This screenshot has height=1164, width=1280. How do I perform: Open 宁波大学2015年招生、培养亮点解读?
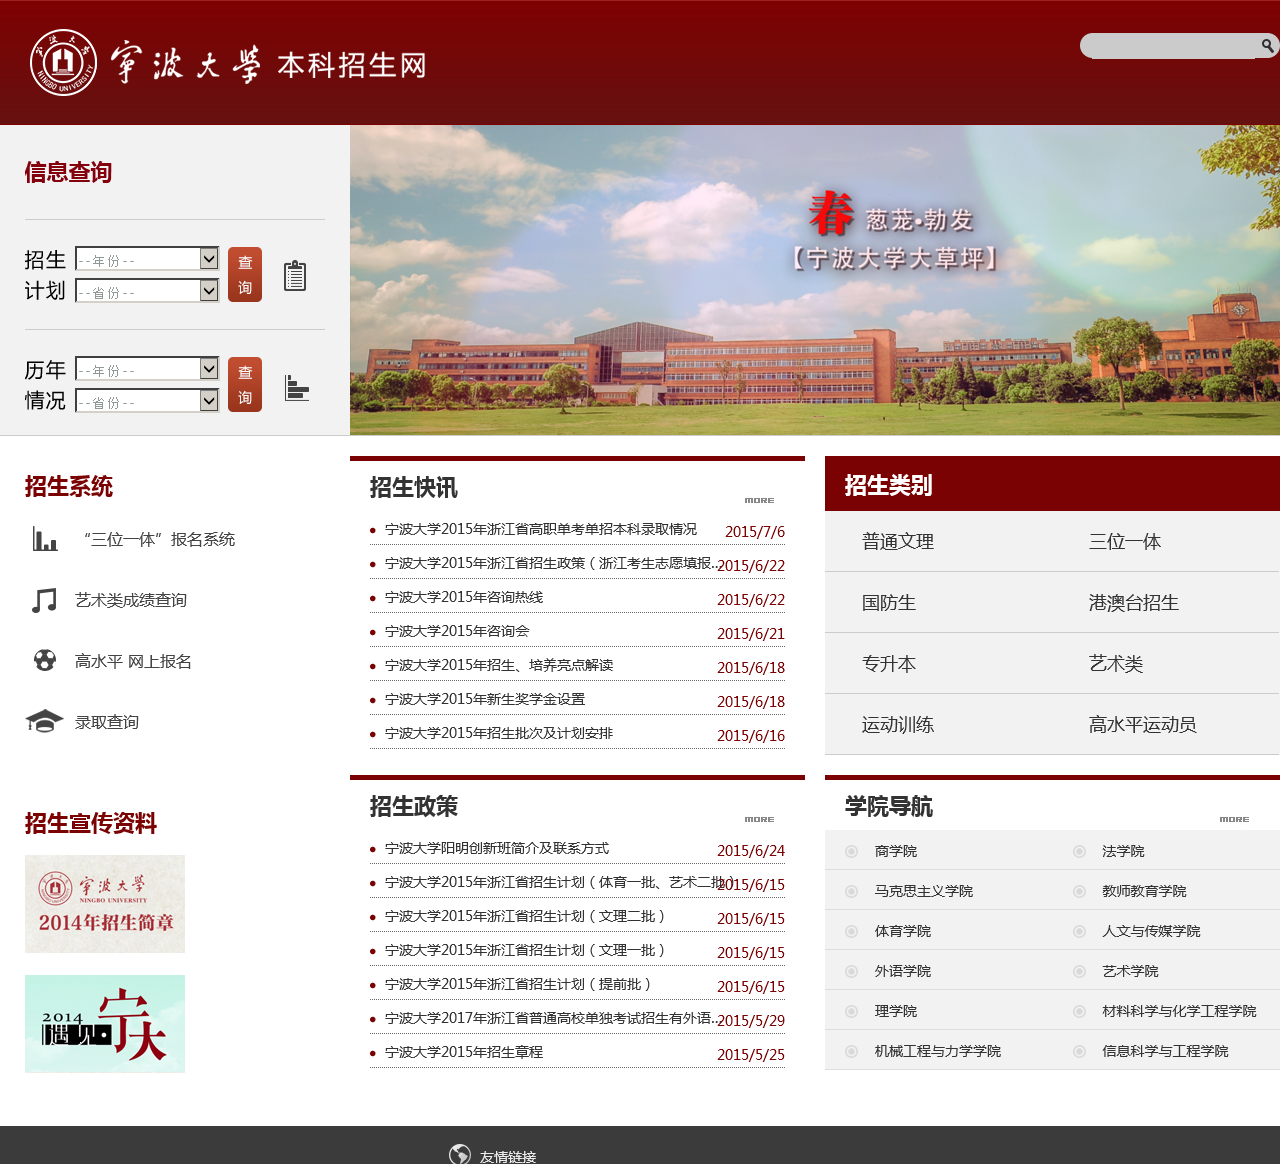pos(499,665)
